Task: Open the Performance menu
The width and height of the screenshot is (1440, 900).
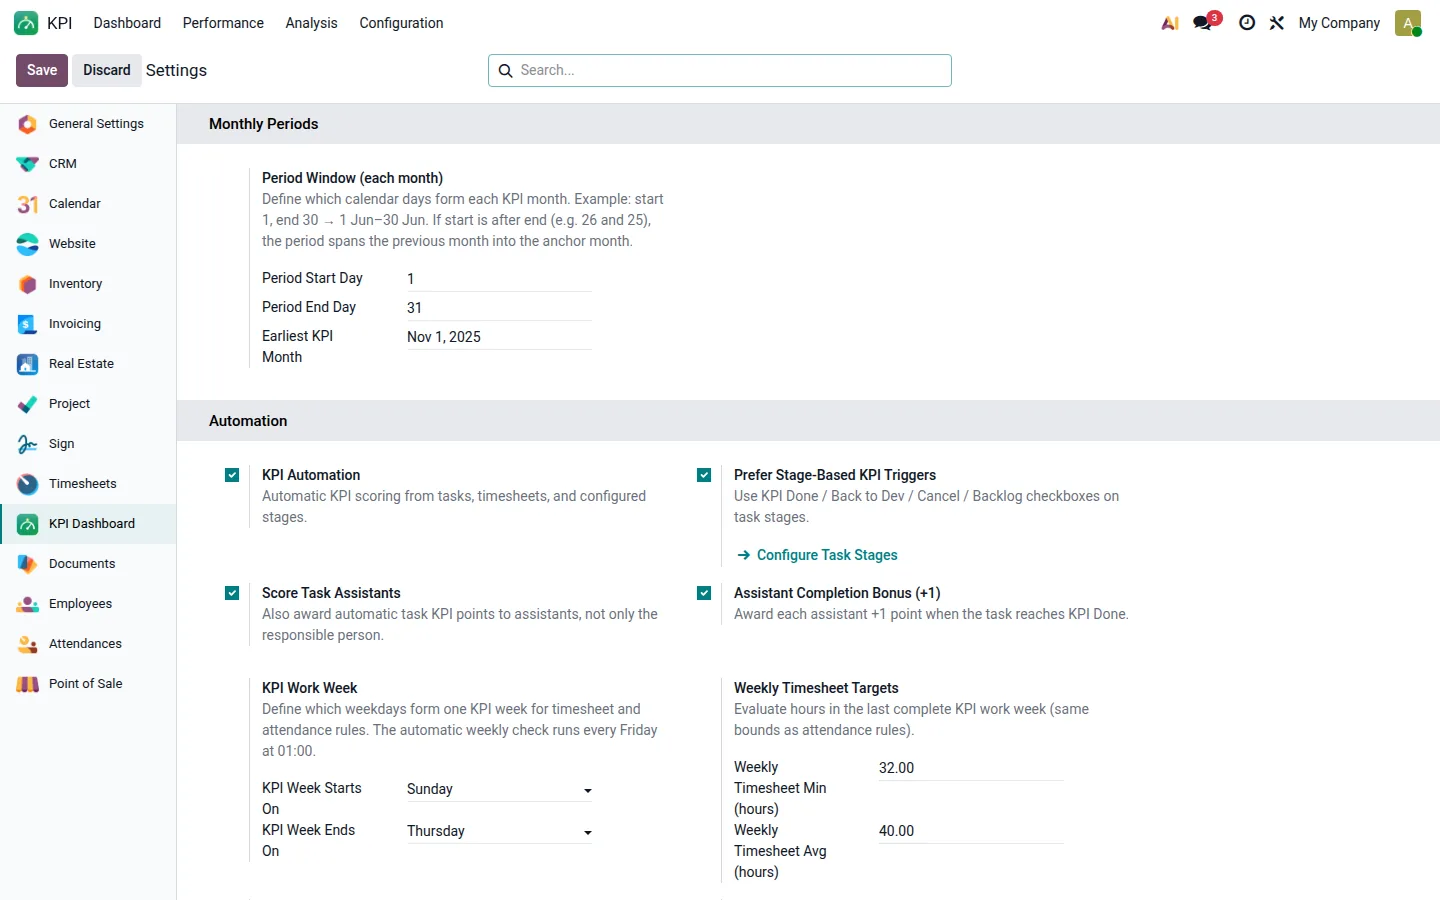Action: (x=223, y=23)
